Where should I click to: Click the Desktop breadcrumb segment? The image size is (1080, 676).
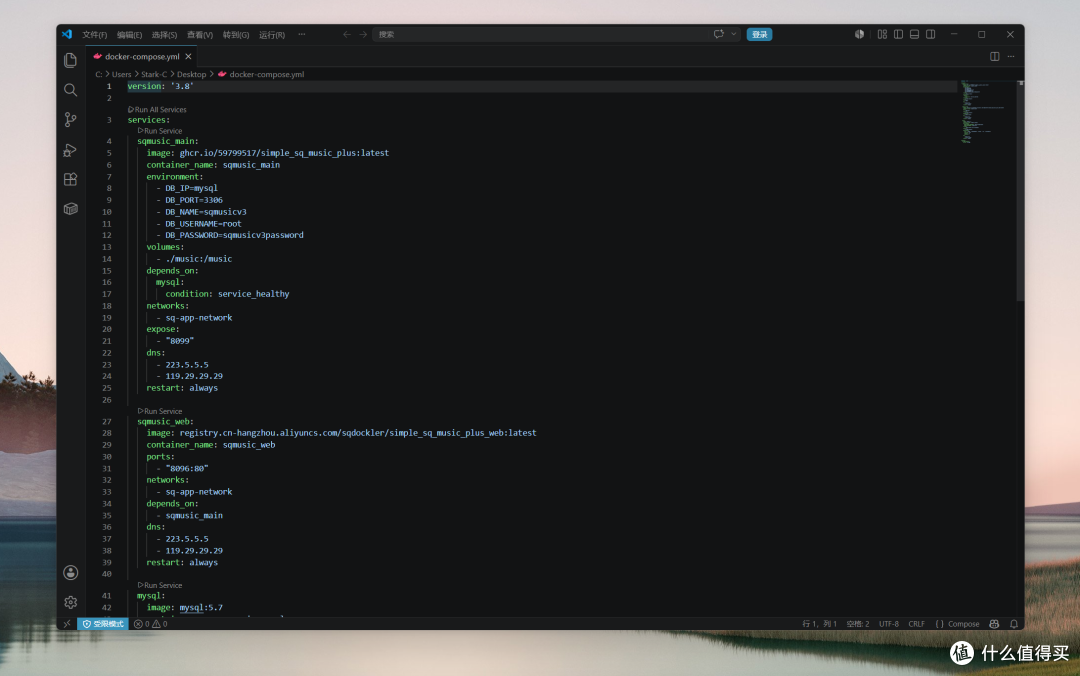pos(191,74)
